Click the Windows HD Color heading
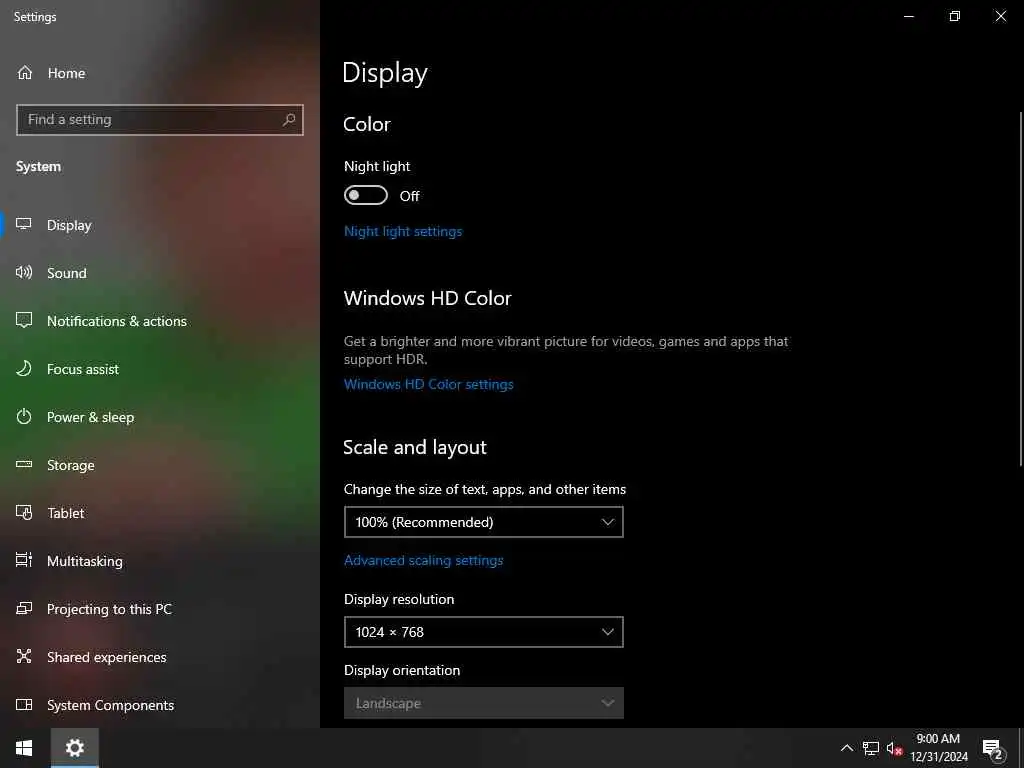The image size is (1024, 768). coord(428,298)
